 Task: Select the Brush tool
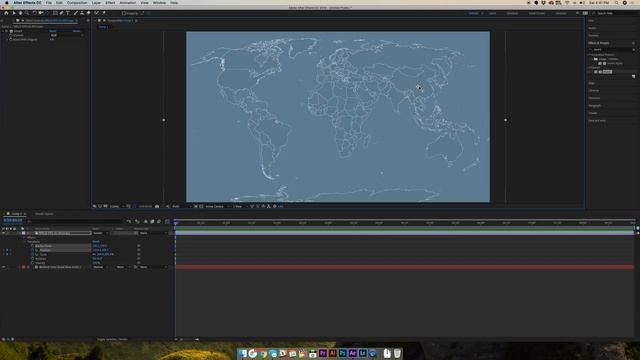click(76, 13)
